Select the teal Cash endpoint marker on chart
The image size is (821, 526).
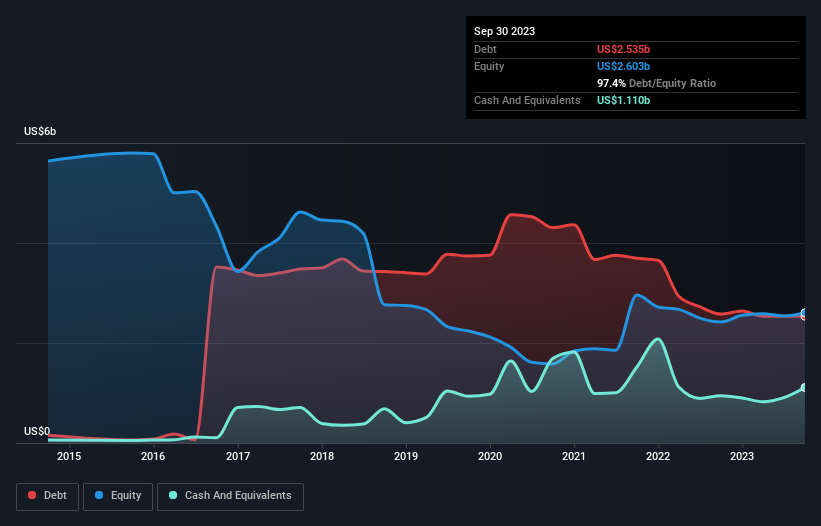click(805, 388)
